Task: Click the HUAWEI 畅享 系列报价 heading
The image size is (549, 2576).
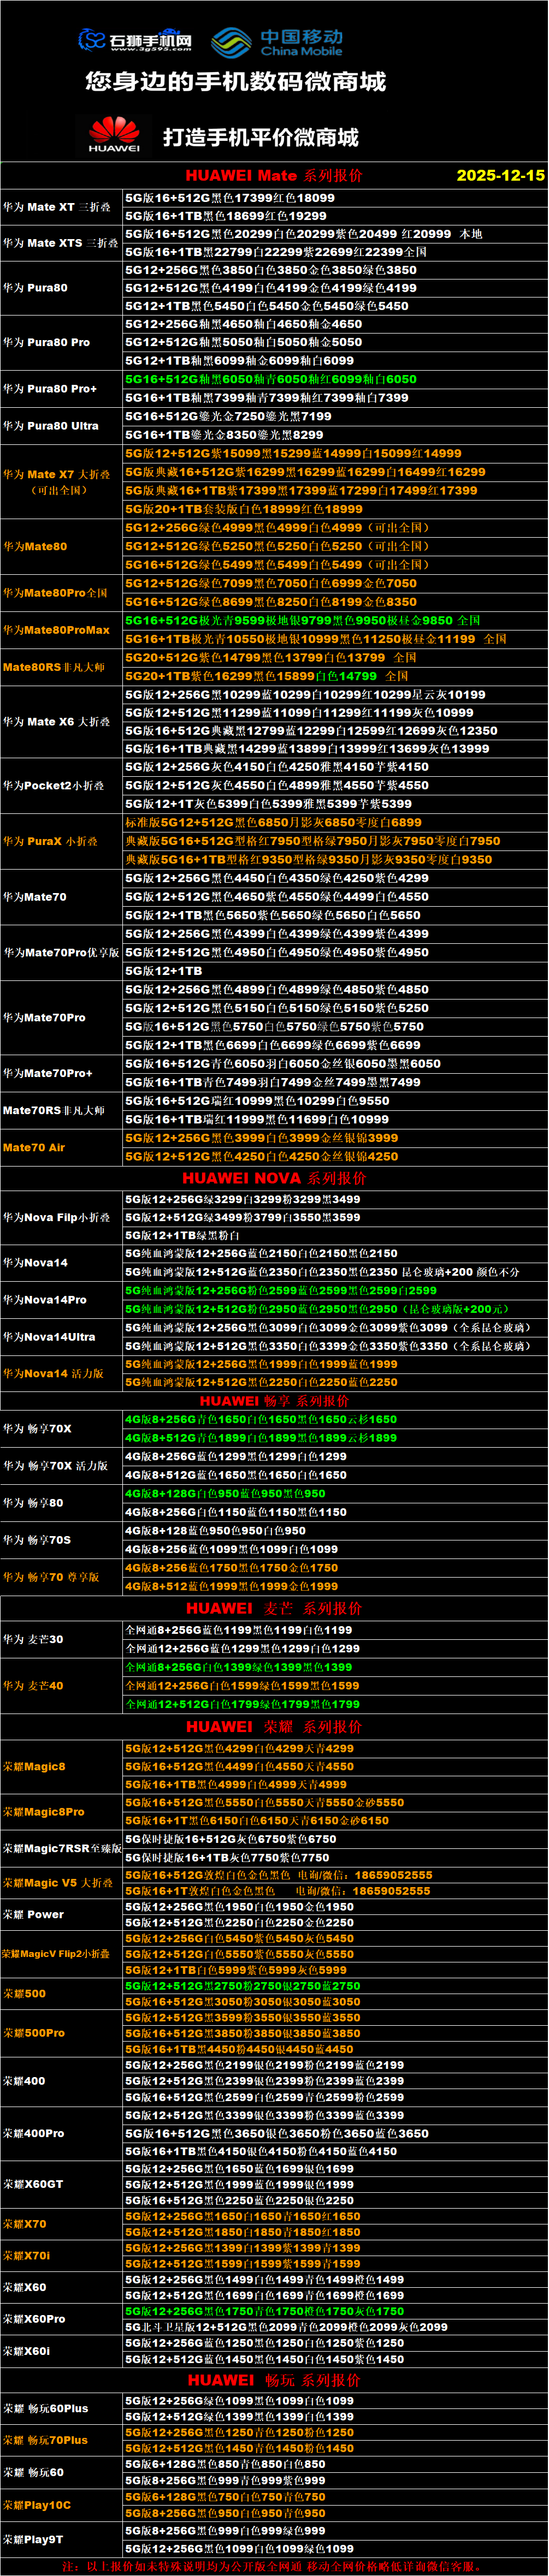Action: coord(273,1401)
